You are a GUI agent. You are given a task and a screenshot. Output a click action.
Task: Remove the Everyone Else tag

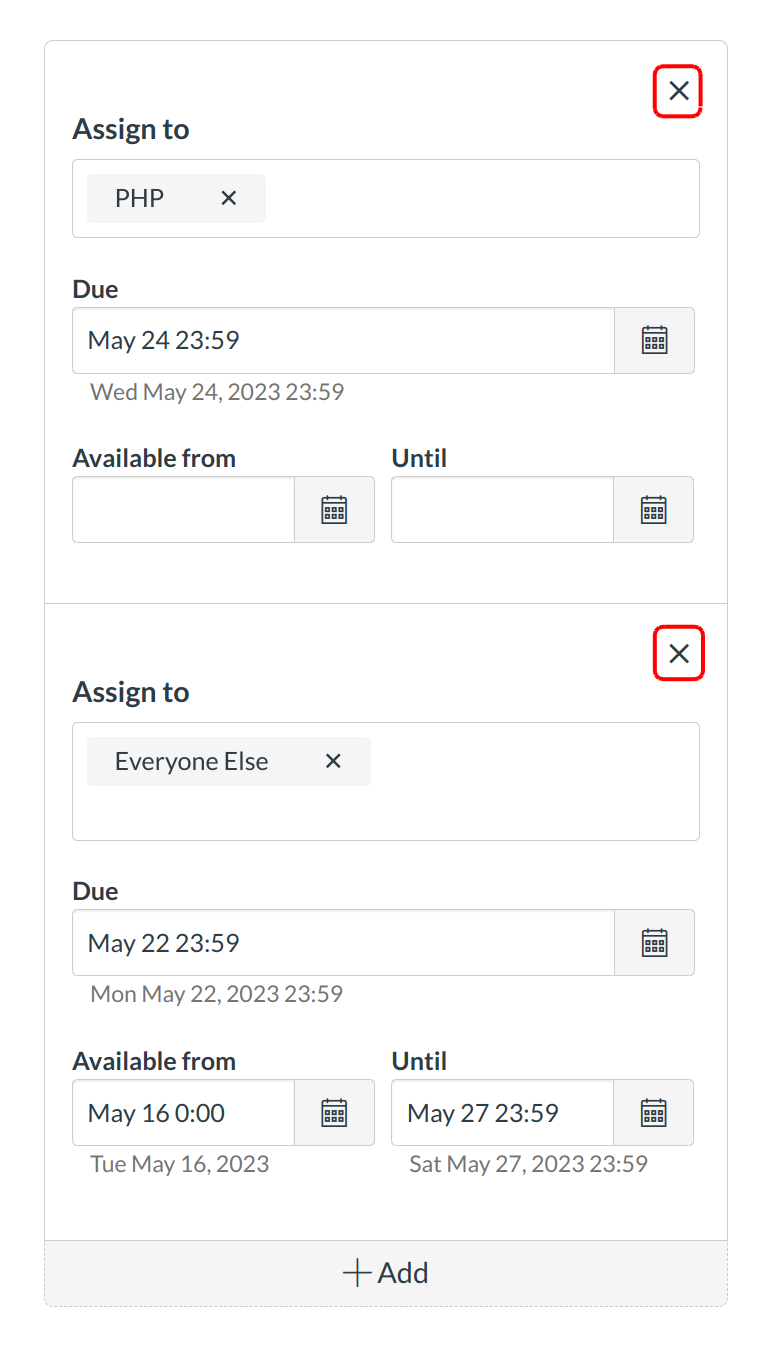click(333, 761)
